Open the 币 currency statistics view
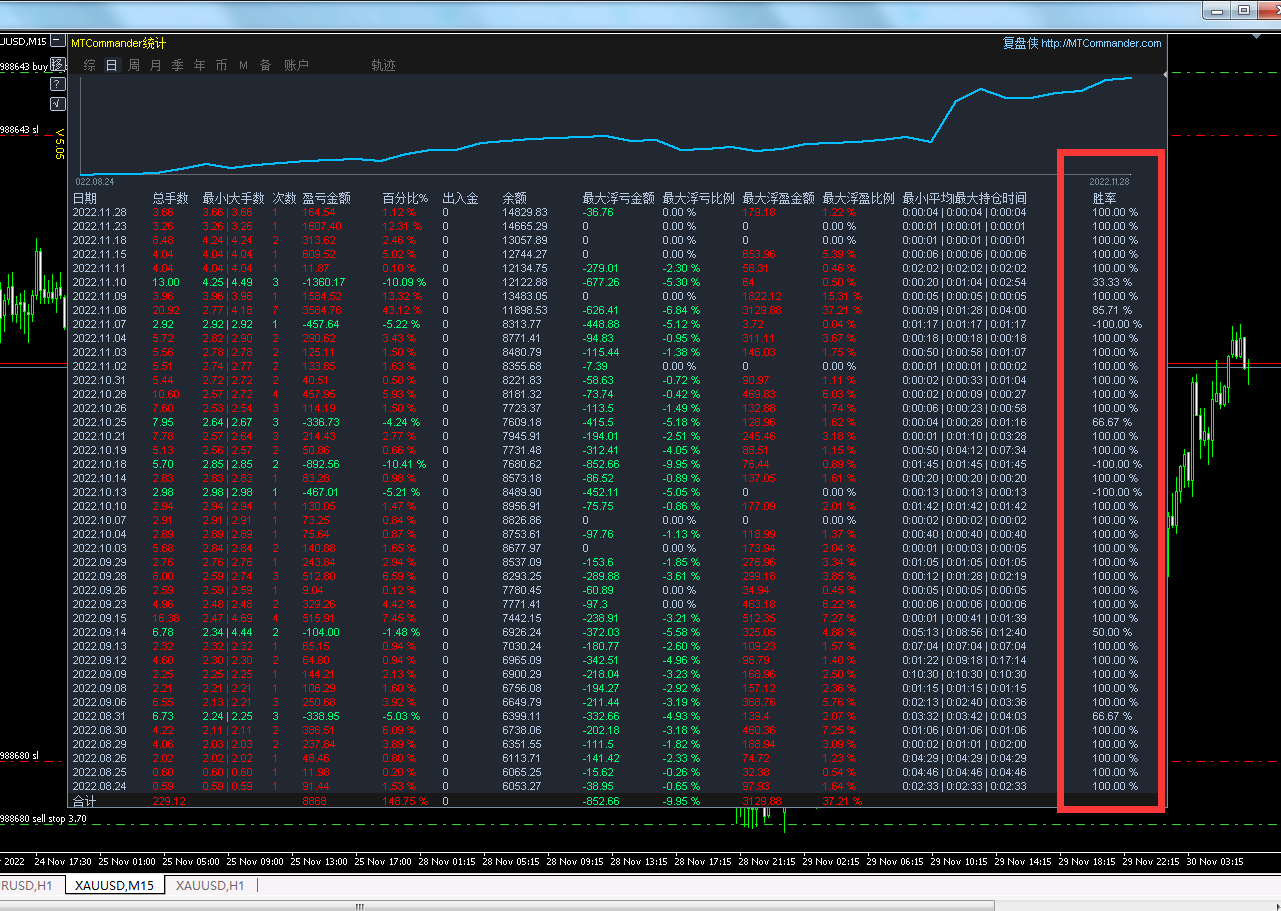 point(221,65)
